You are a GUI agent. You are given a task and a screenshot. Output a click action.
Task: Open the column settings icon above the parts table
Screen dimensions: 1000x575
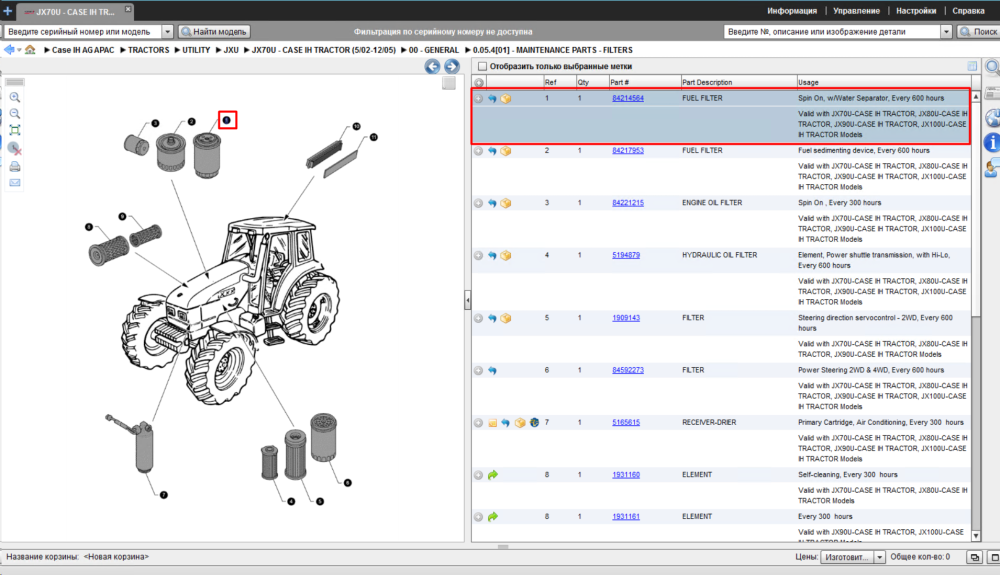click(972, 66)
